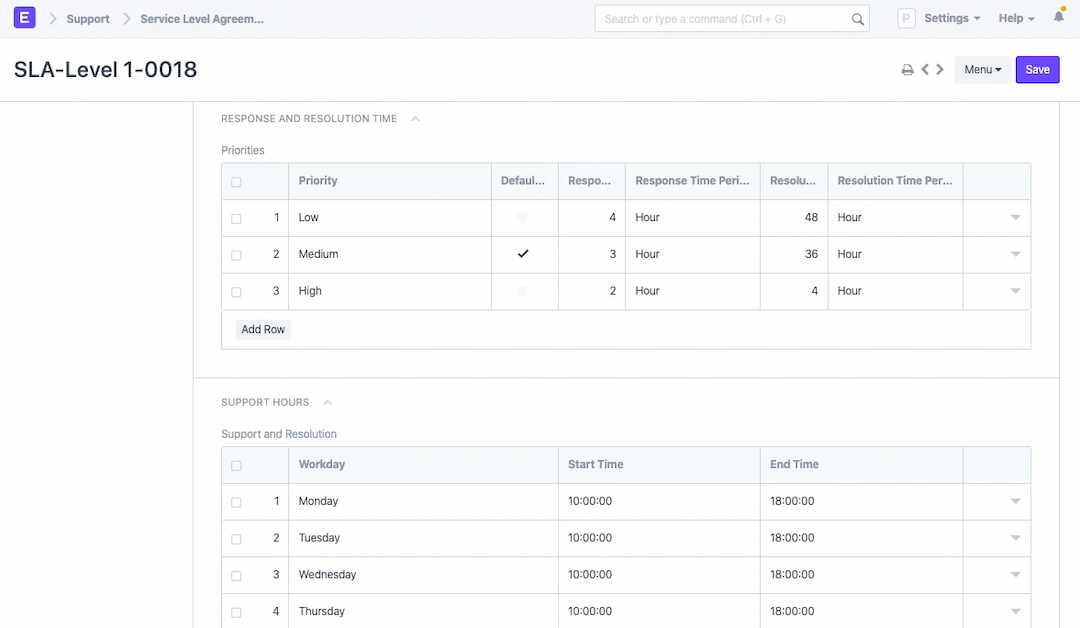Go to next document arrow
The height and width of the screenshot is (628, 1080).
[x=940, y=70]
